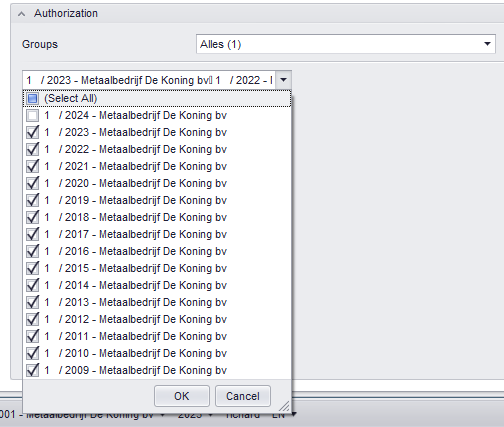The height and width of the screenshot is (427, 504).
Task: Toggle the (Select All) checkbox
Action: (32, 98)
